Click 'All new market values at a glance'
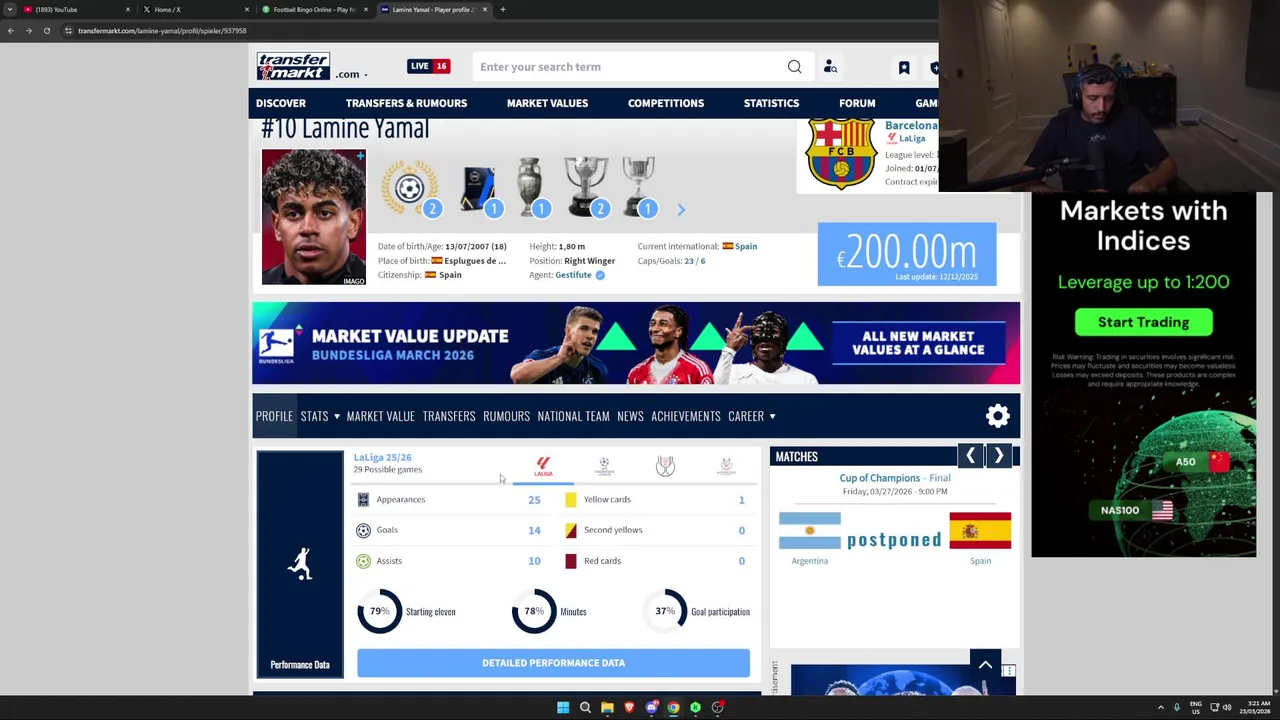This screenshot has width=1280, height=720. click(x=918, y=343)
